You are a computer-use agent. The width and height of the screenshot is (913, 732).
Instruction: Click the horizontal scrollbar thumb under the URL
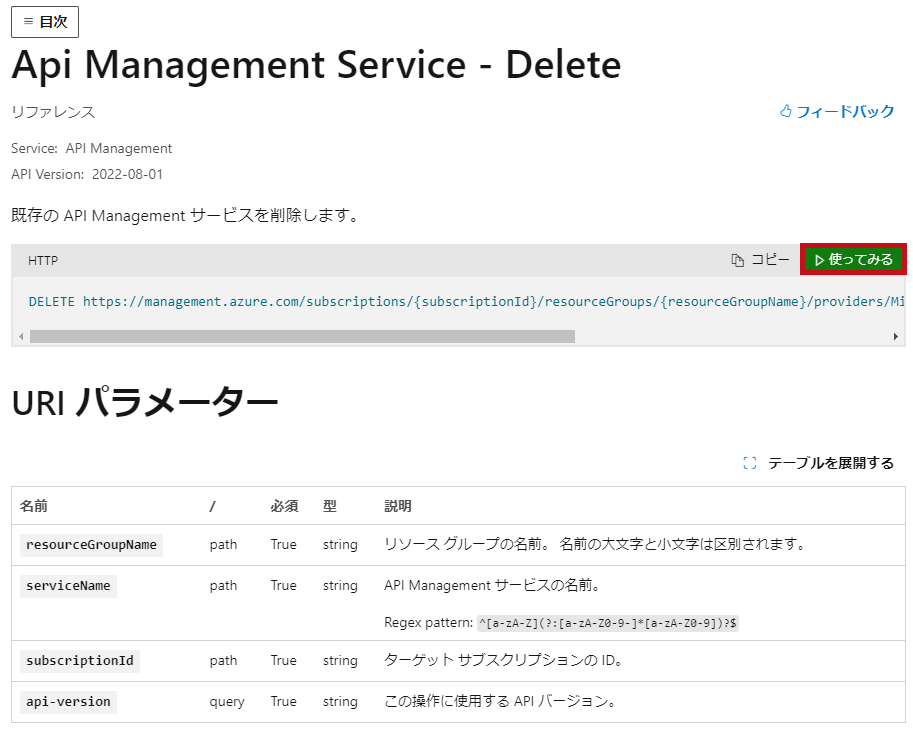(x=302, y=337)
